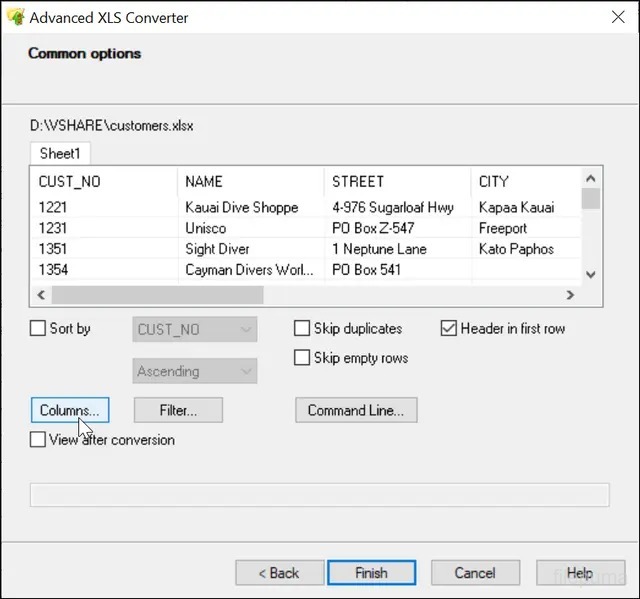Click the table's scroll up arrow

point(590,178)
